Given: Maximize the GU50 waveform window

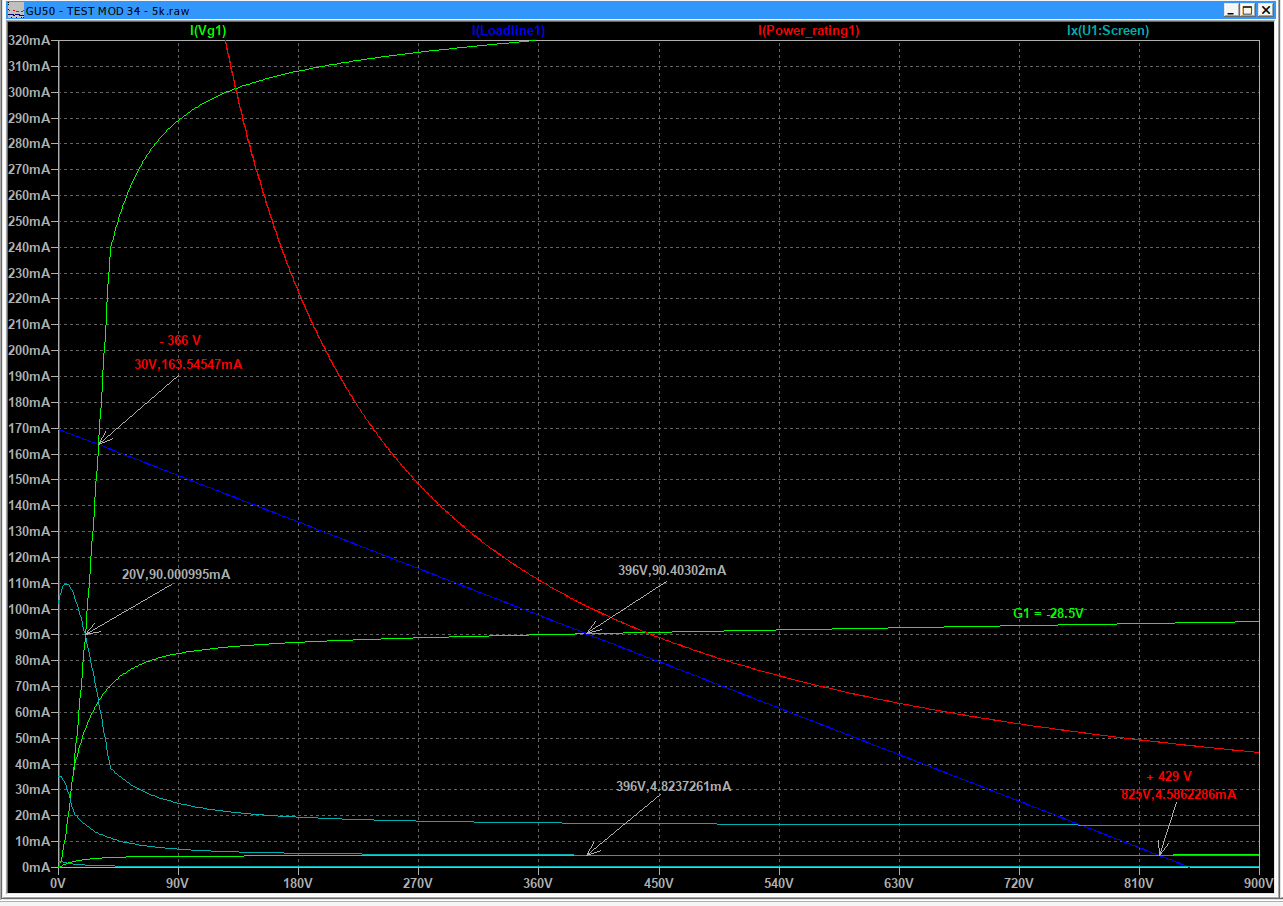Looking at the screenshot, I should [x=1247, y=10].
